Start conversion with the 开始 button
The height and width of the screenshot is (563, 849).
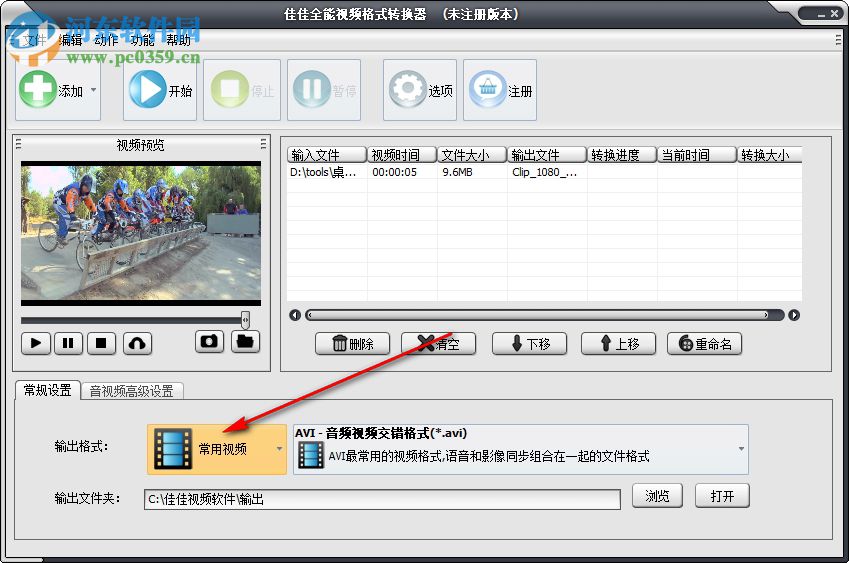tap(160, 90)
